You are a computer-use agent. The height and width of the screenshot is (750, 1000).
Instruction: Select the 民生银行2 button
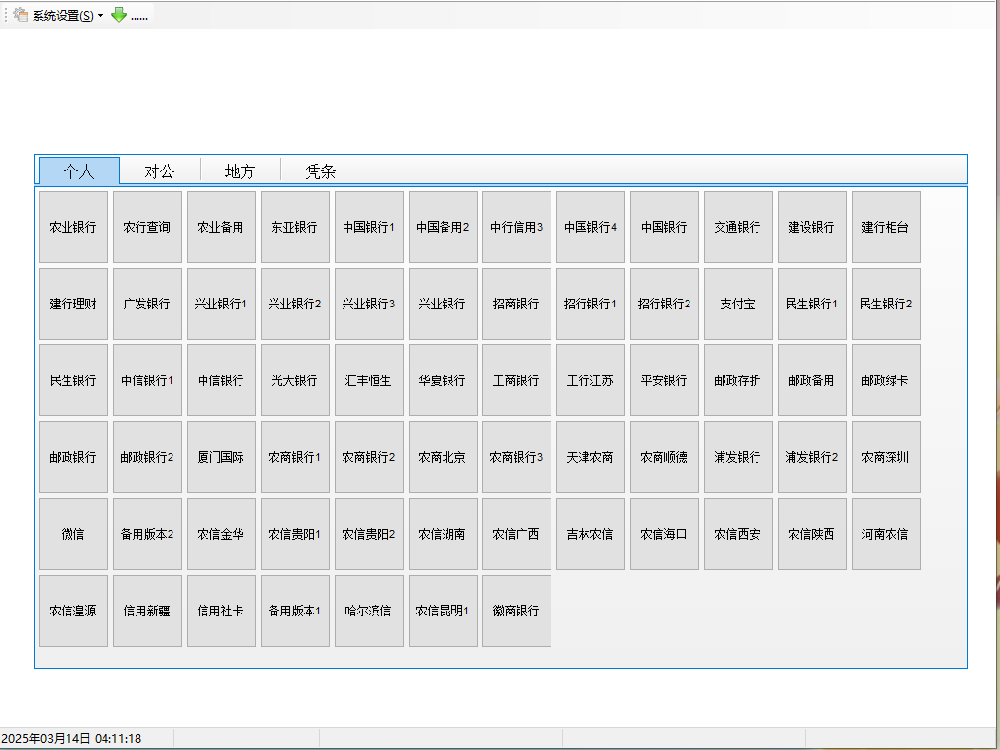886,304
